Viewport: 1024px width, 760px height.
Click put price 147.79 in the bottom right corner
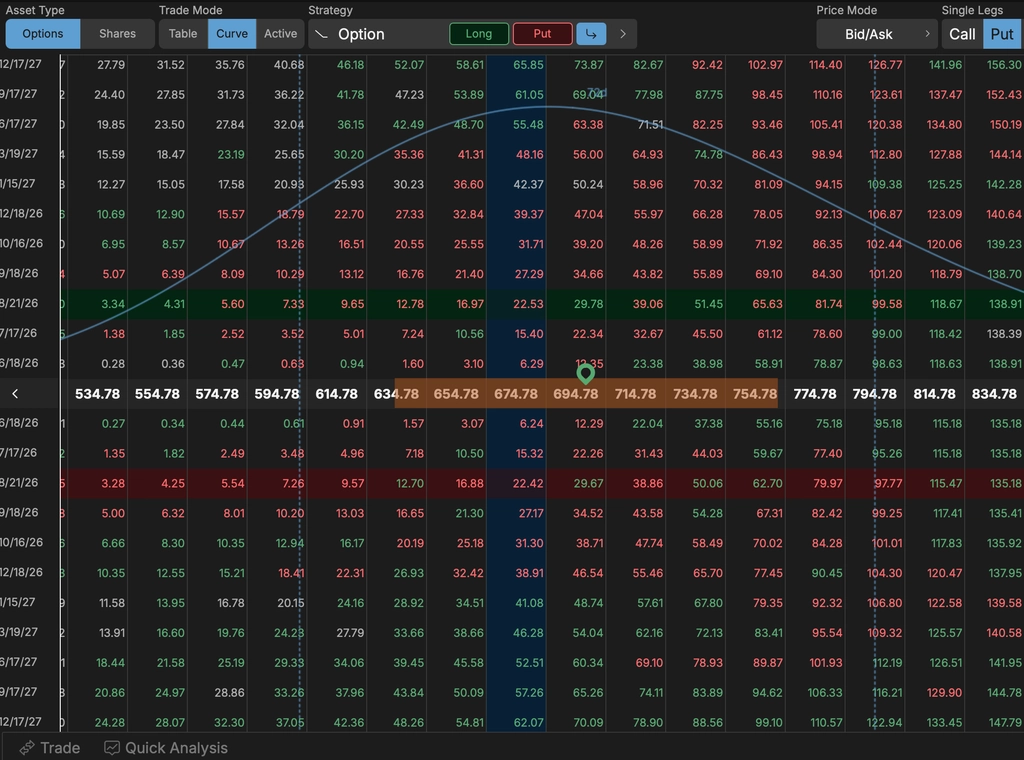coord(1004,723)
